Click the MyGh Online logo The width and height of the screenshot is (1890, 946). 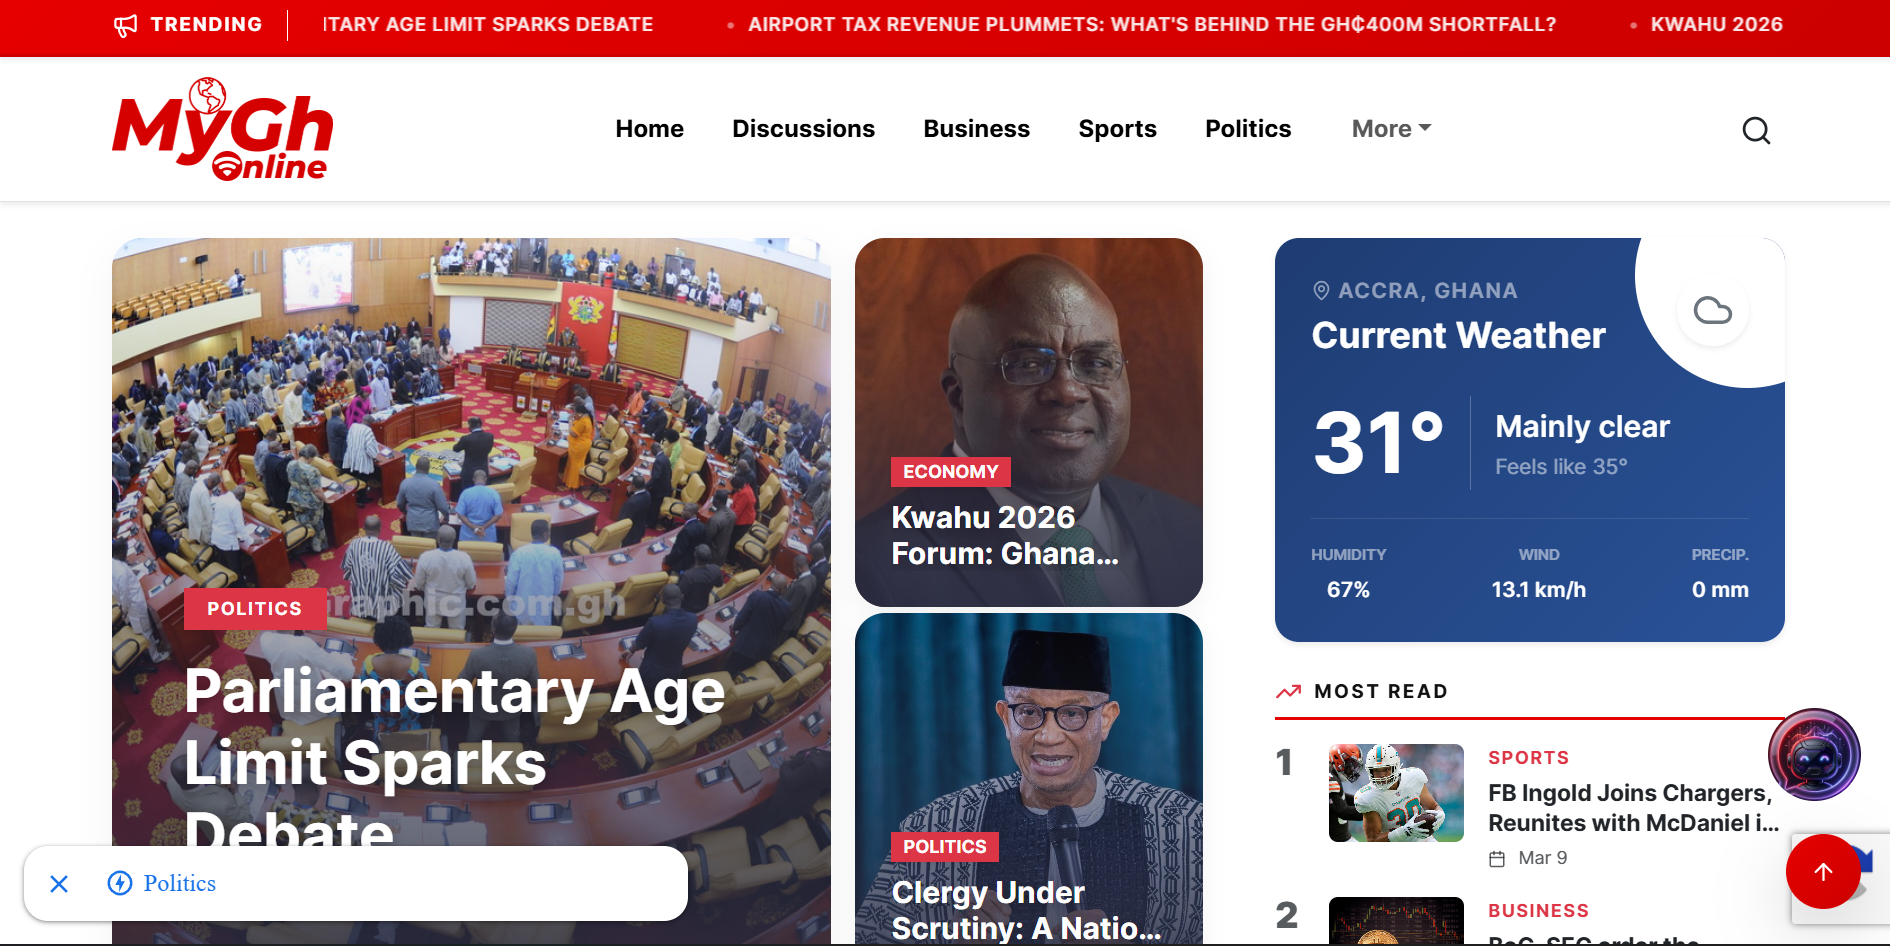point(223,129)
